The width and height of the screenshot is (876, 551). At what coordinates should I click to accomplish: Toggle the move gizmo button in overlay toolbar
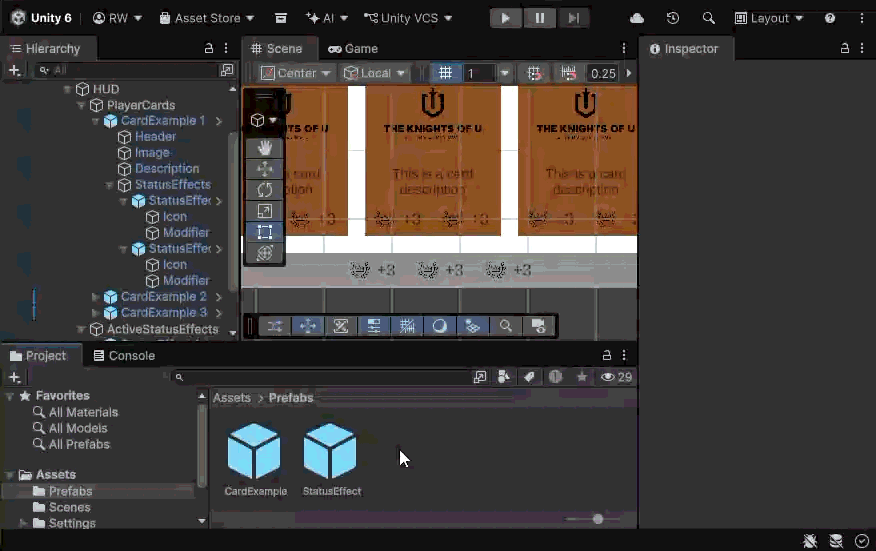(x=307, y=326)
